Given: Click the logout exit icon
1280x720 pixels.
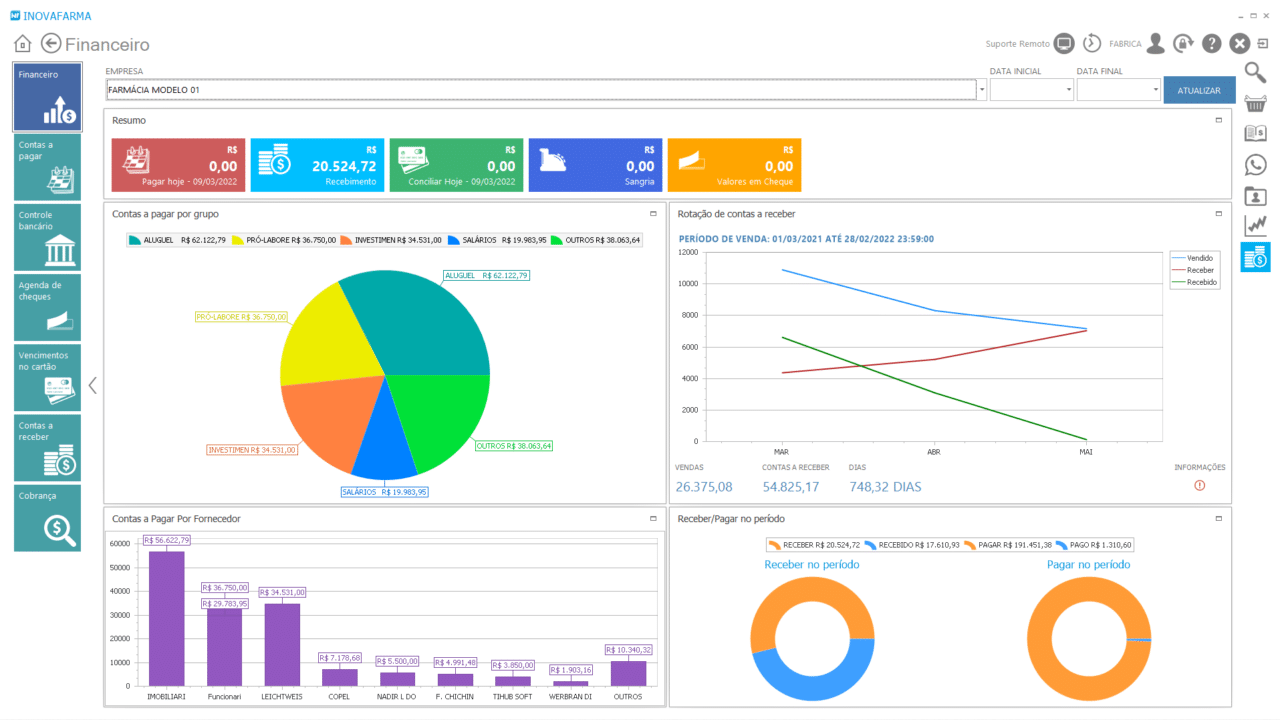Looking at the screenshot, I should [x=1263, y=44].
